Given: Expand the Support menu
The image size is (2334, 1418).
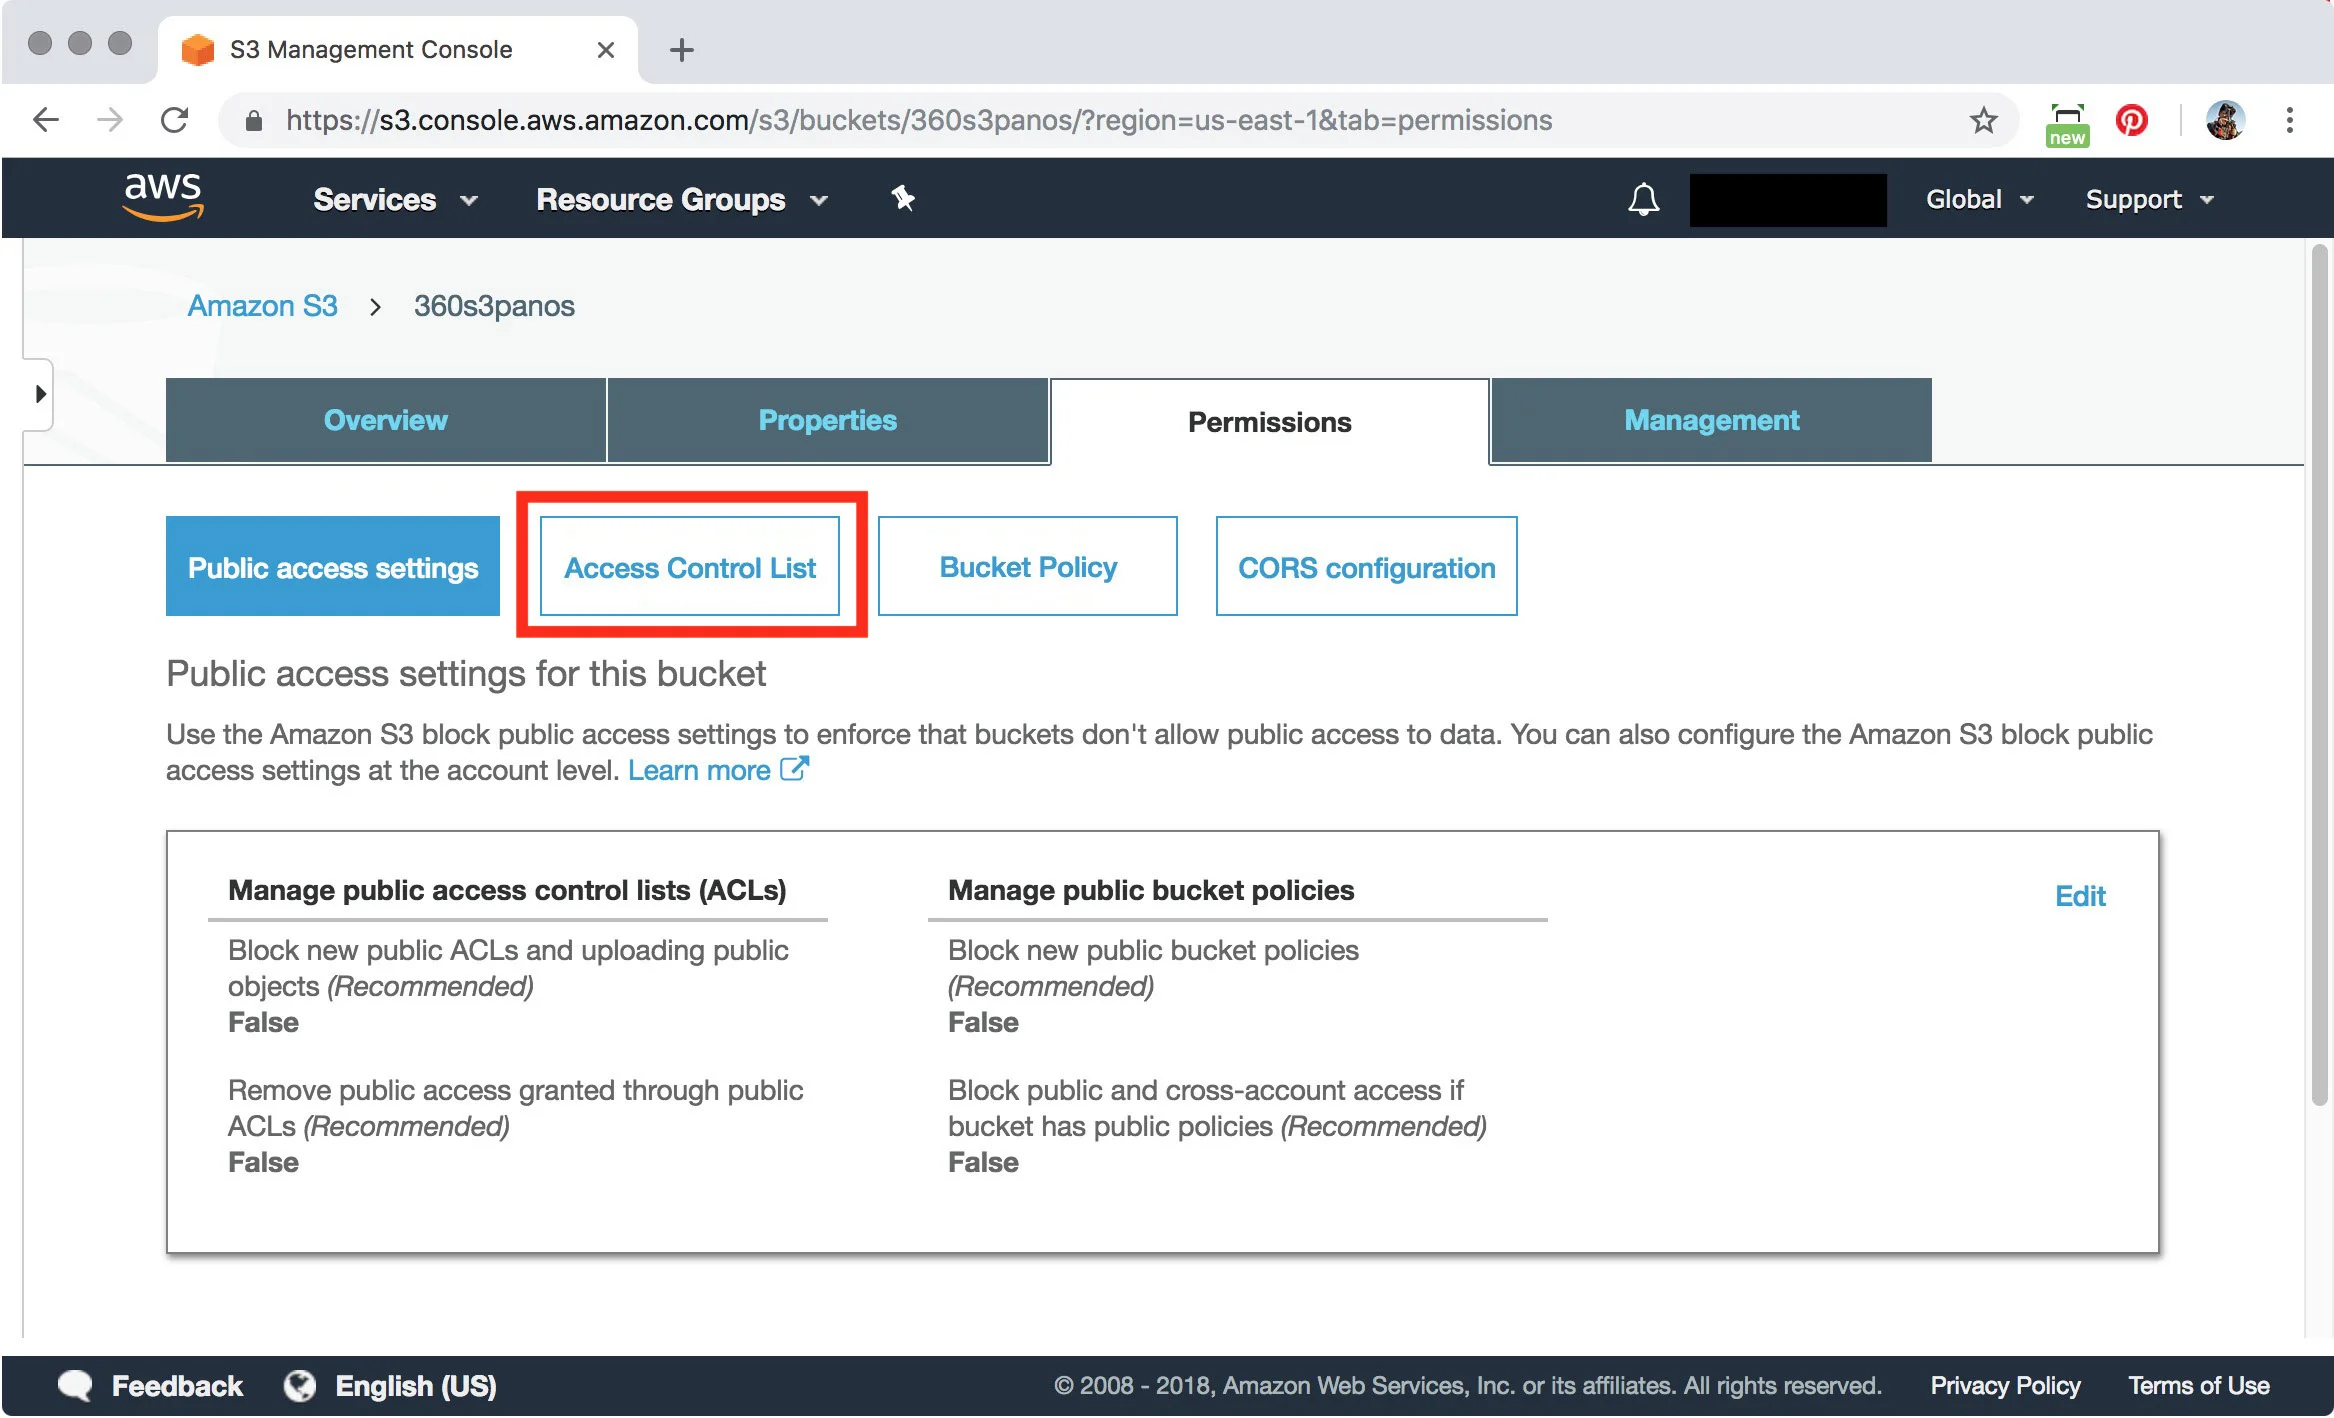Looking at the screenshot, I should pos(2149,200).
